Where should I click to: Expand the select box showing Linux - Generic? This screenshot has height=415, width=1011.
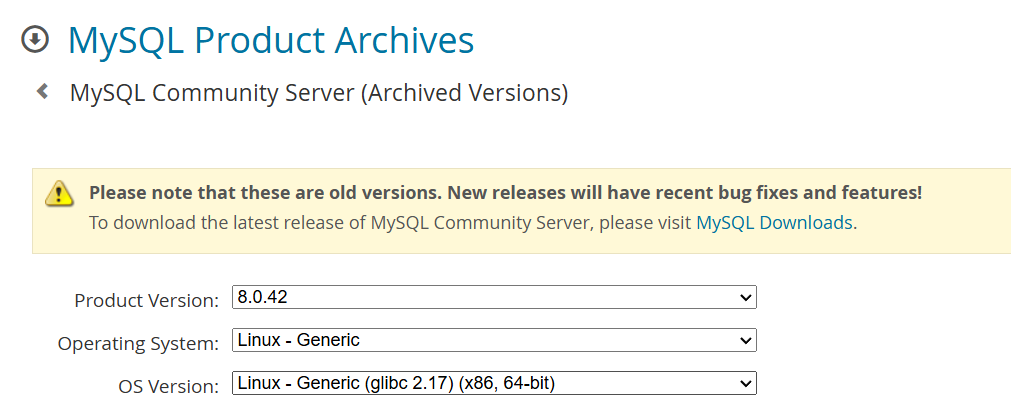tap(493, 341)
